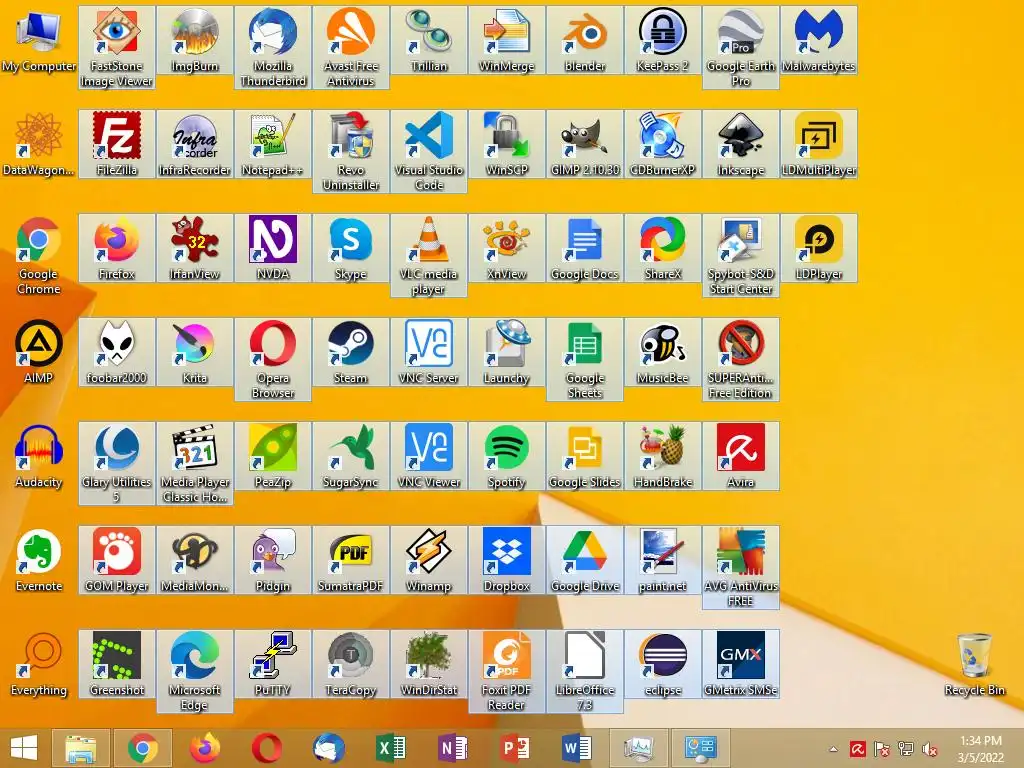Image resolution: width=1024 pixels, height=768 pixels.
Task: Select the LDPlayer icon
Action: 819,248
